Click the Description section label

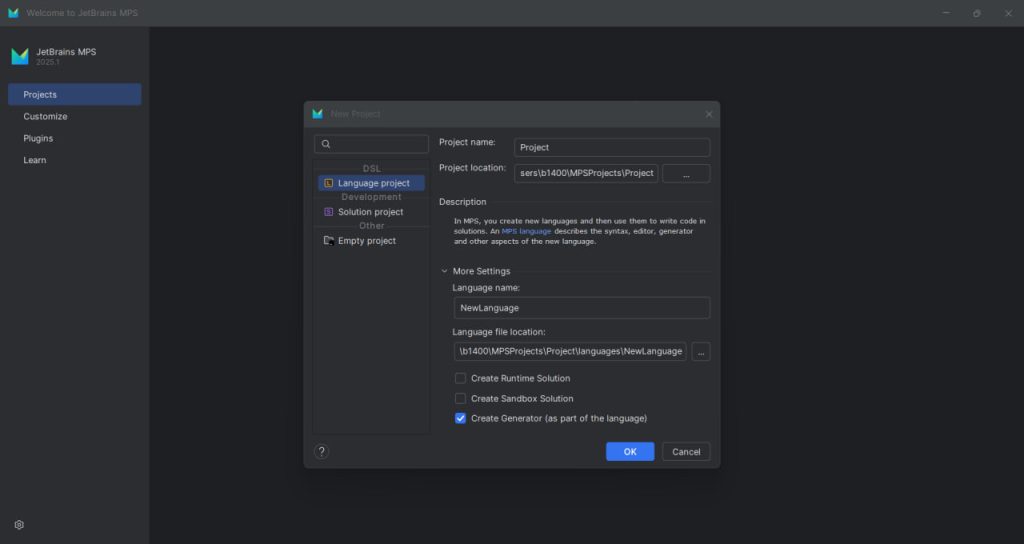pos(462,202)
